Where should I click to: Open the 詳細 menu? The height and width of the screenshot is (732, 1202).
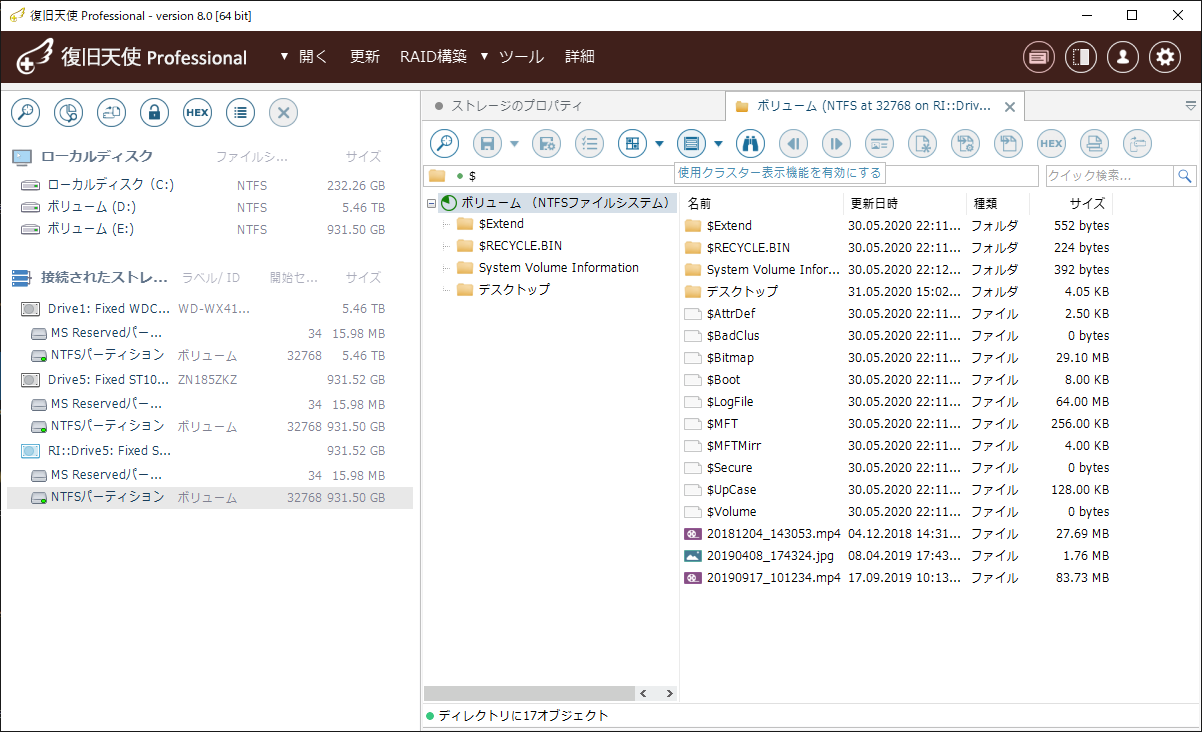[580, 57]
